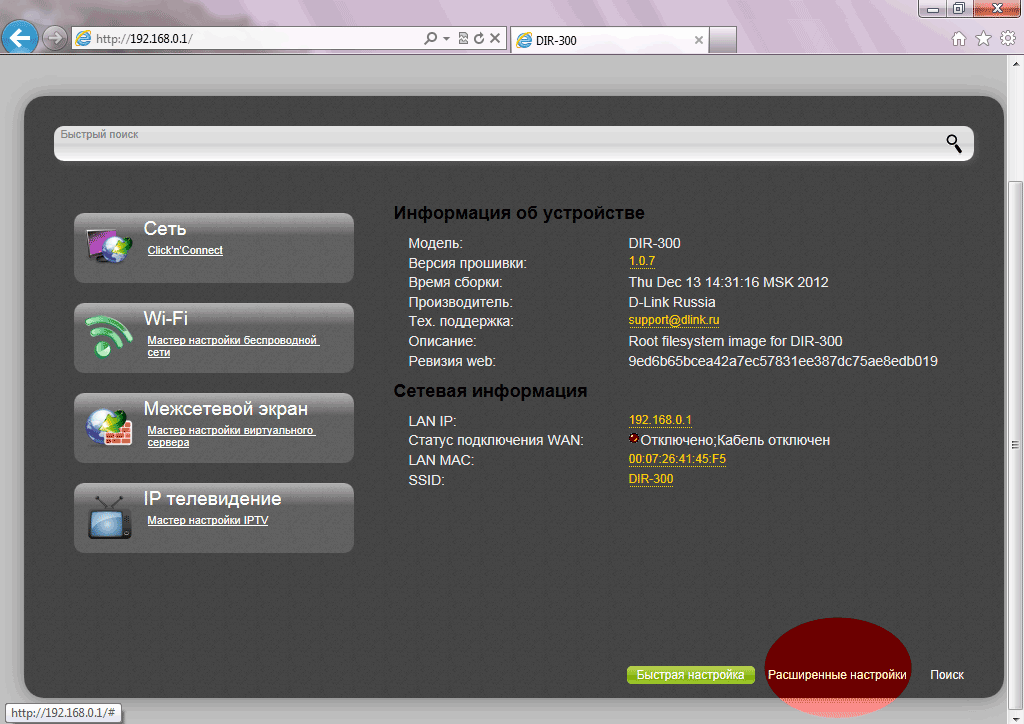Click the support@dlink.ru email link
1024x724 pixels.
[674, 320]
